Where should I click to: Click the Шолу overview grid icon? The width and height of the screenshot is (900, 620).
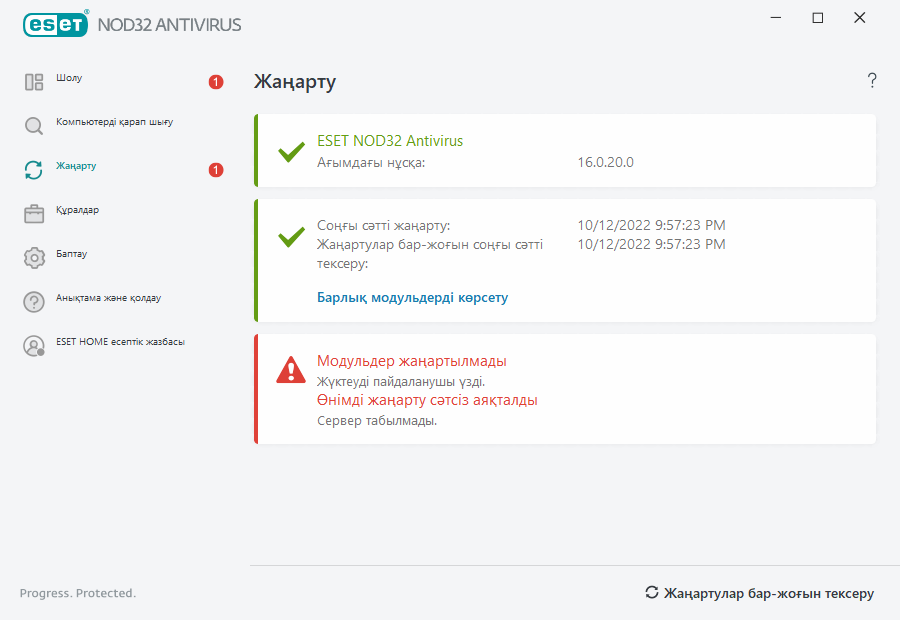[34, 82]
